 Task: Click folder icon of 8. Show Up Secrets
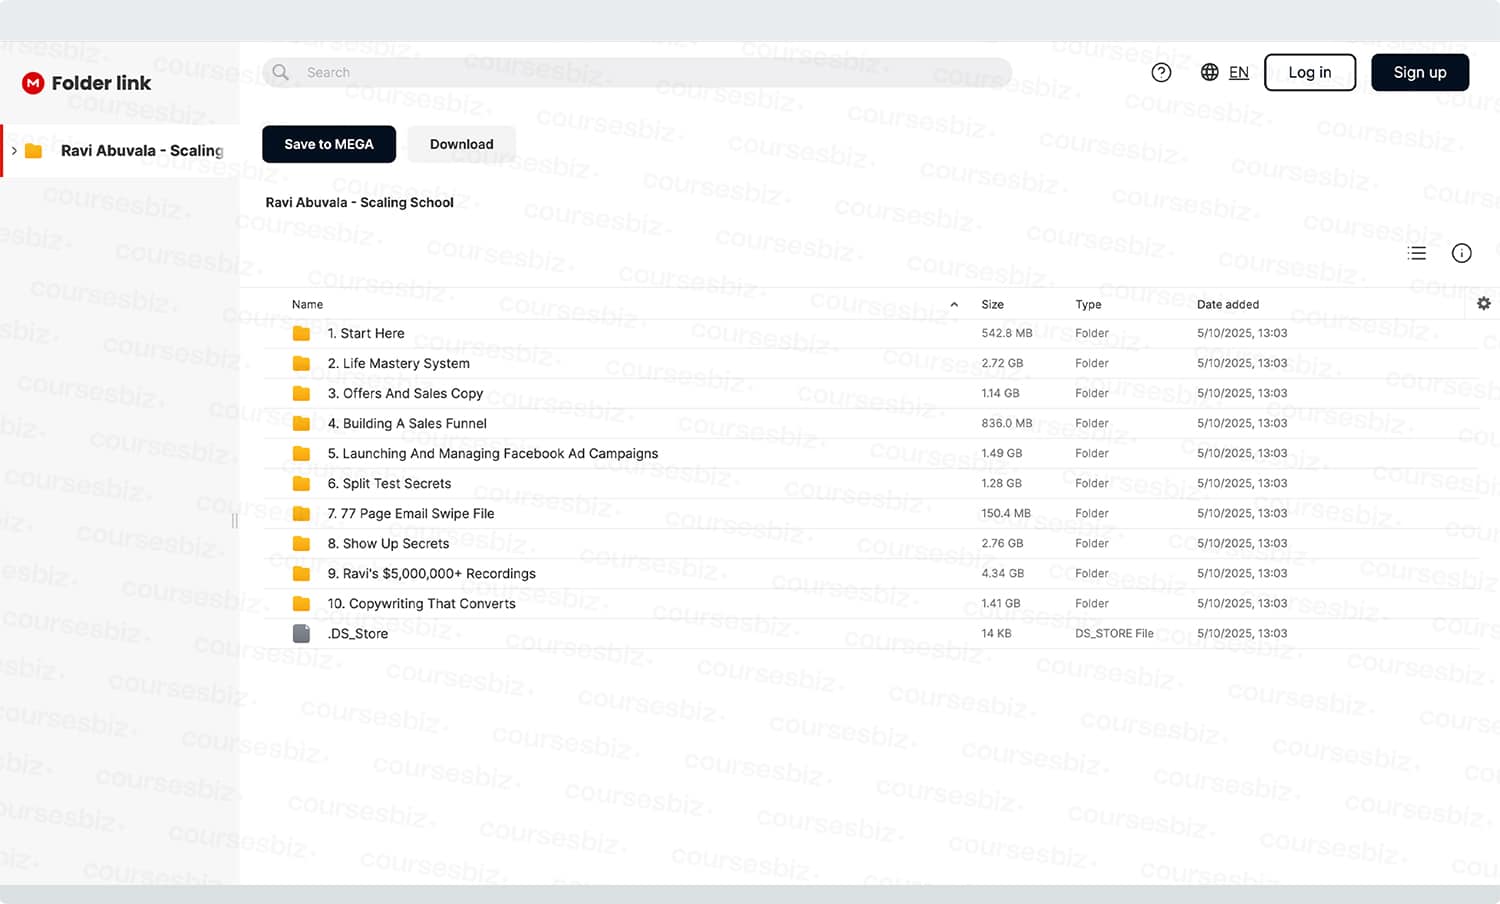tap(301, 543)
